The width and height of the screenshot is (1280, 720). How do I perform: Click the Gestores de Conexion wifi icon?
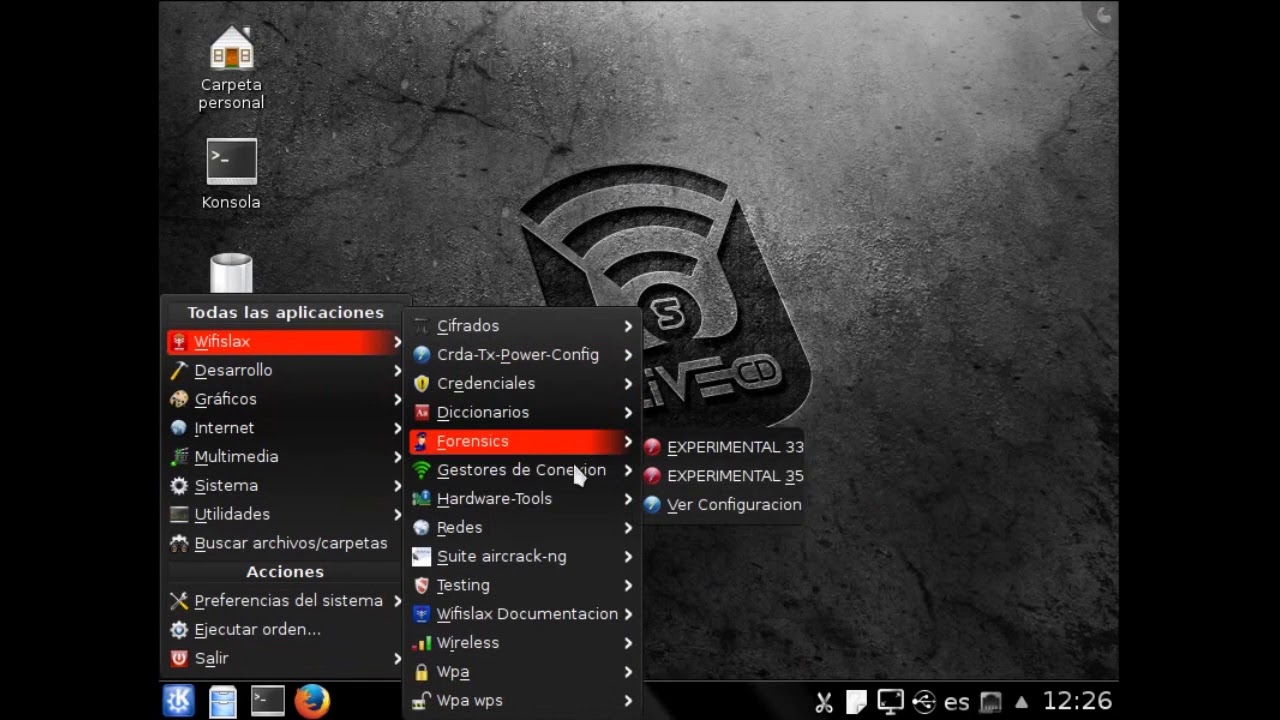[x=422, y=470]
